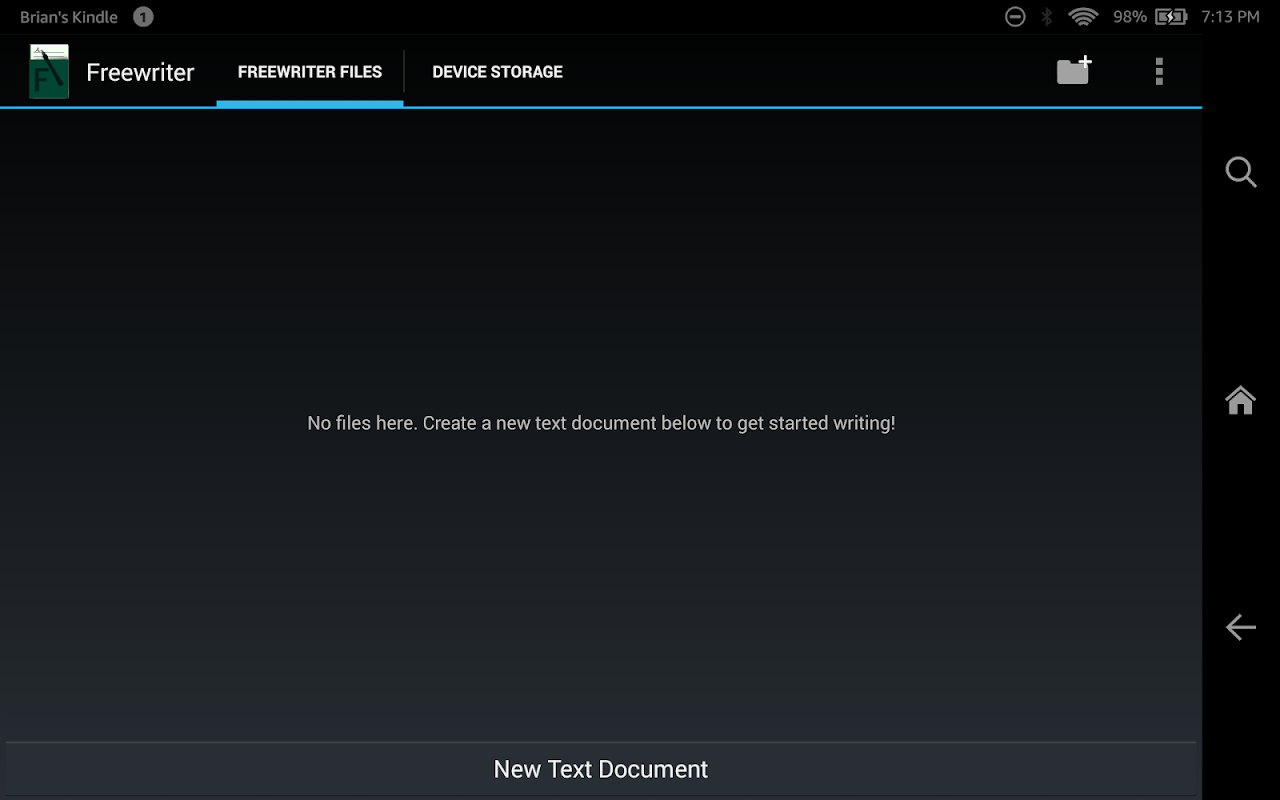Tap the New Text Document button
The width and height of the screenshot is (1280, 800).
601,769
